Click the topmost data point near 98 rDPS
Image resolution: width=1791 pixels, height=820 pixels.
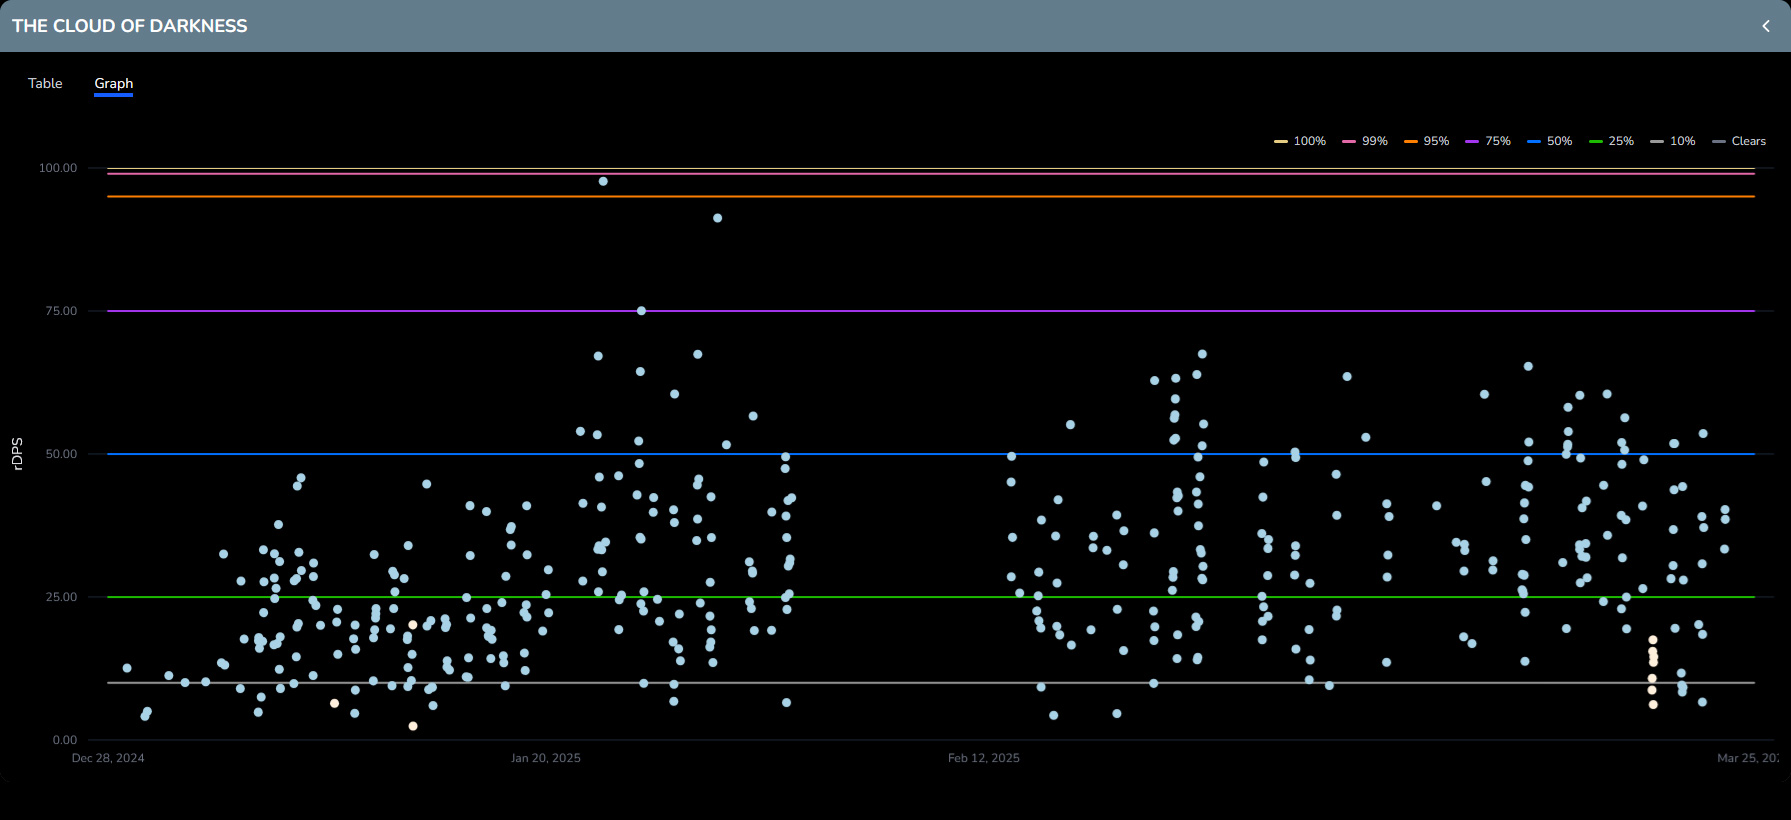click(x=603, y=181)
